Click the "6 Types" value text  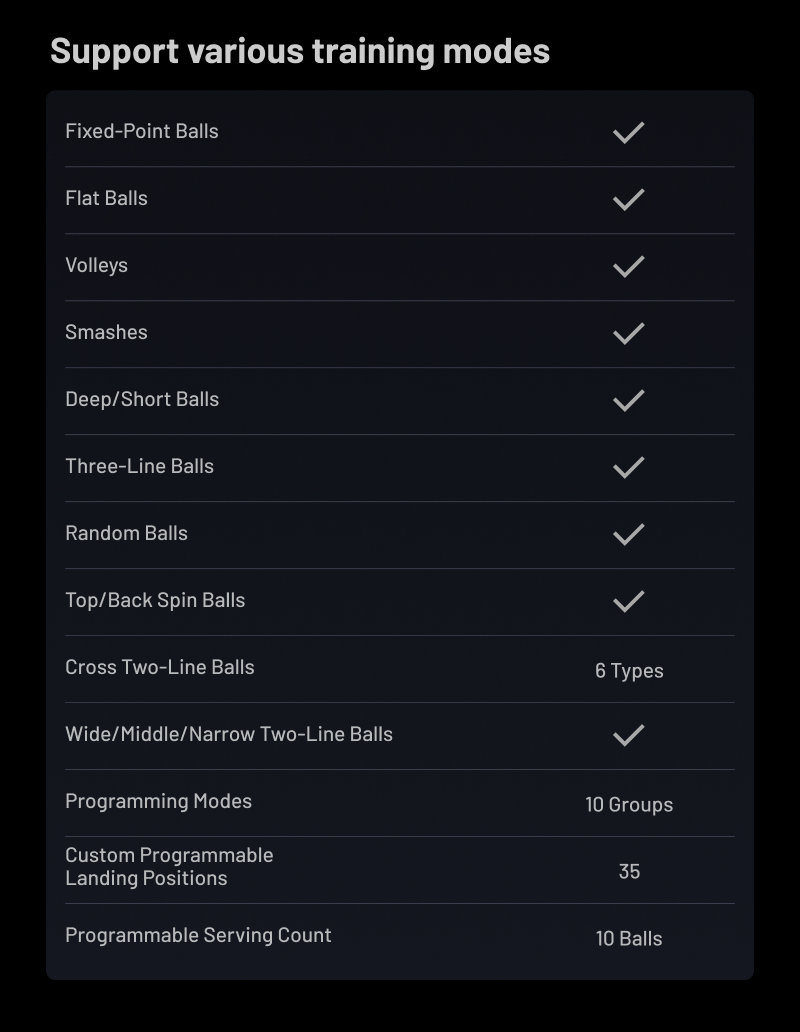click(629, 671)
